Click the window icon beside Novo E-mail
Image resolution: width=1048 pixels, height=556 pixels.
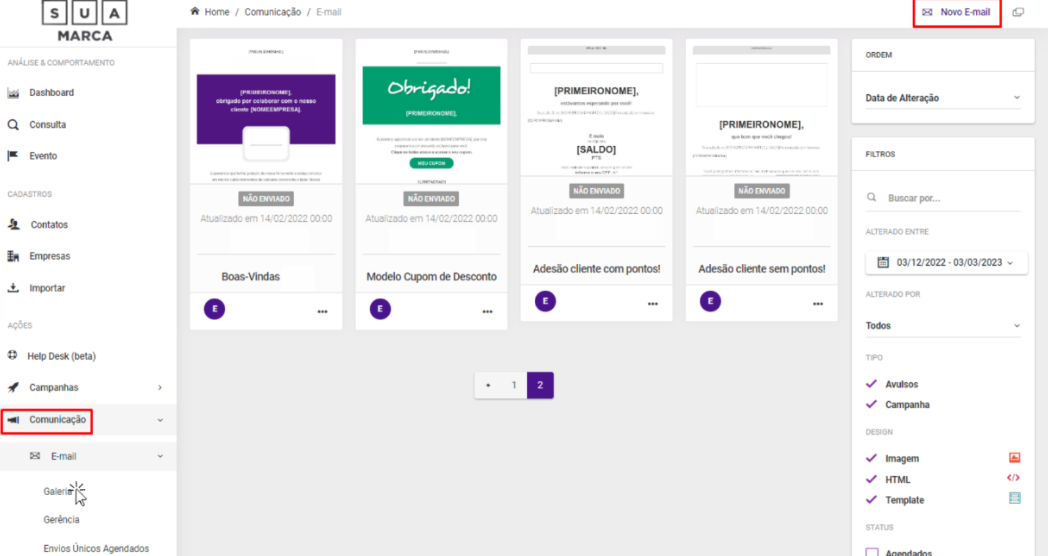coord(1018,12)
